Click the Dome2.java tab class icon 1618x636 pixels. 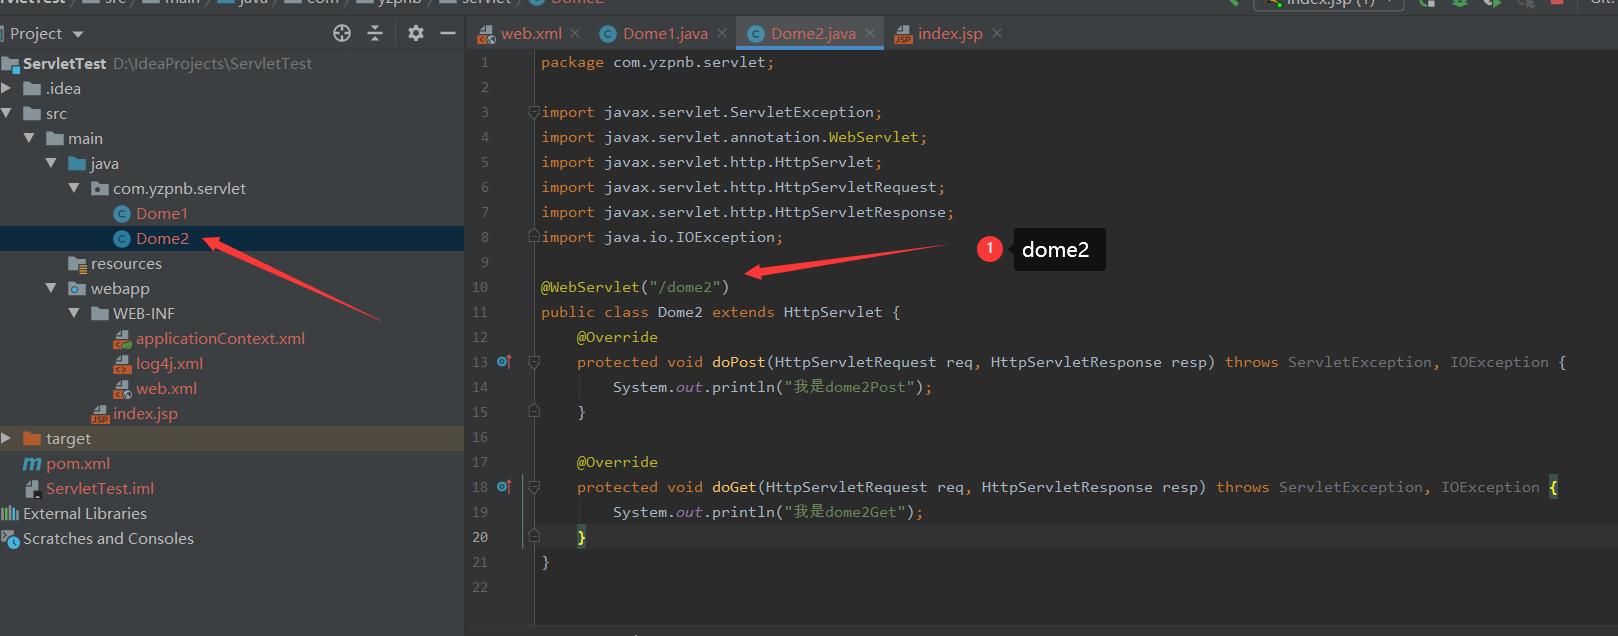pos(756,34)
